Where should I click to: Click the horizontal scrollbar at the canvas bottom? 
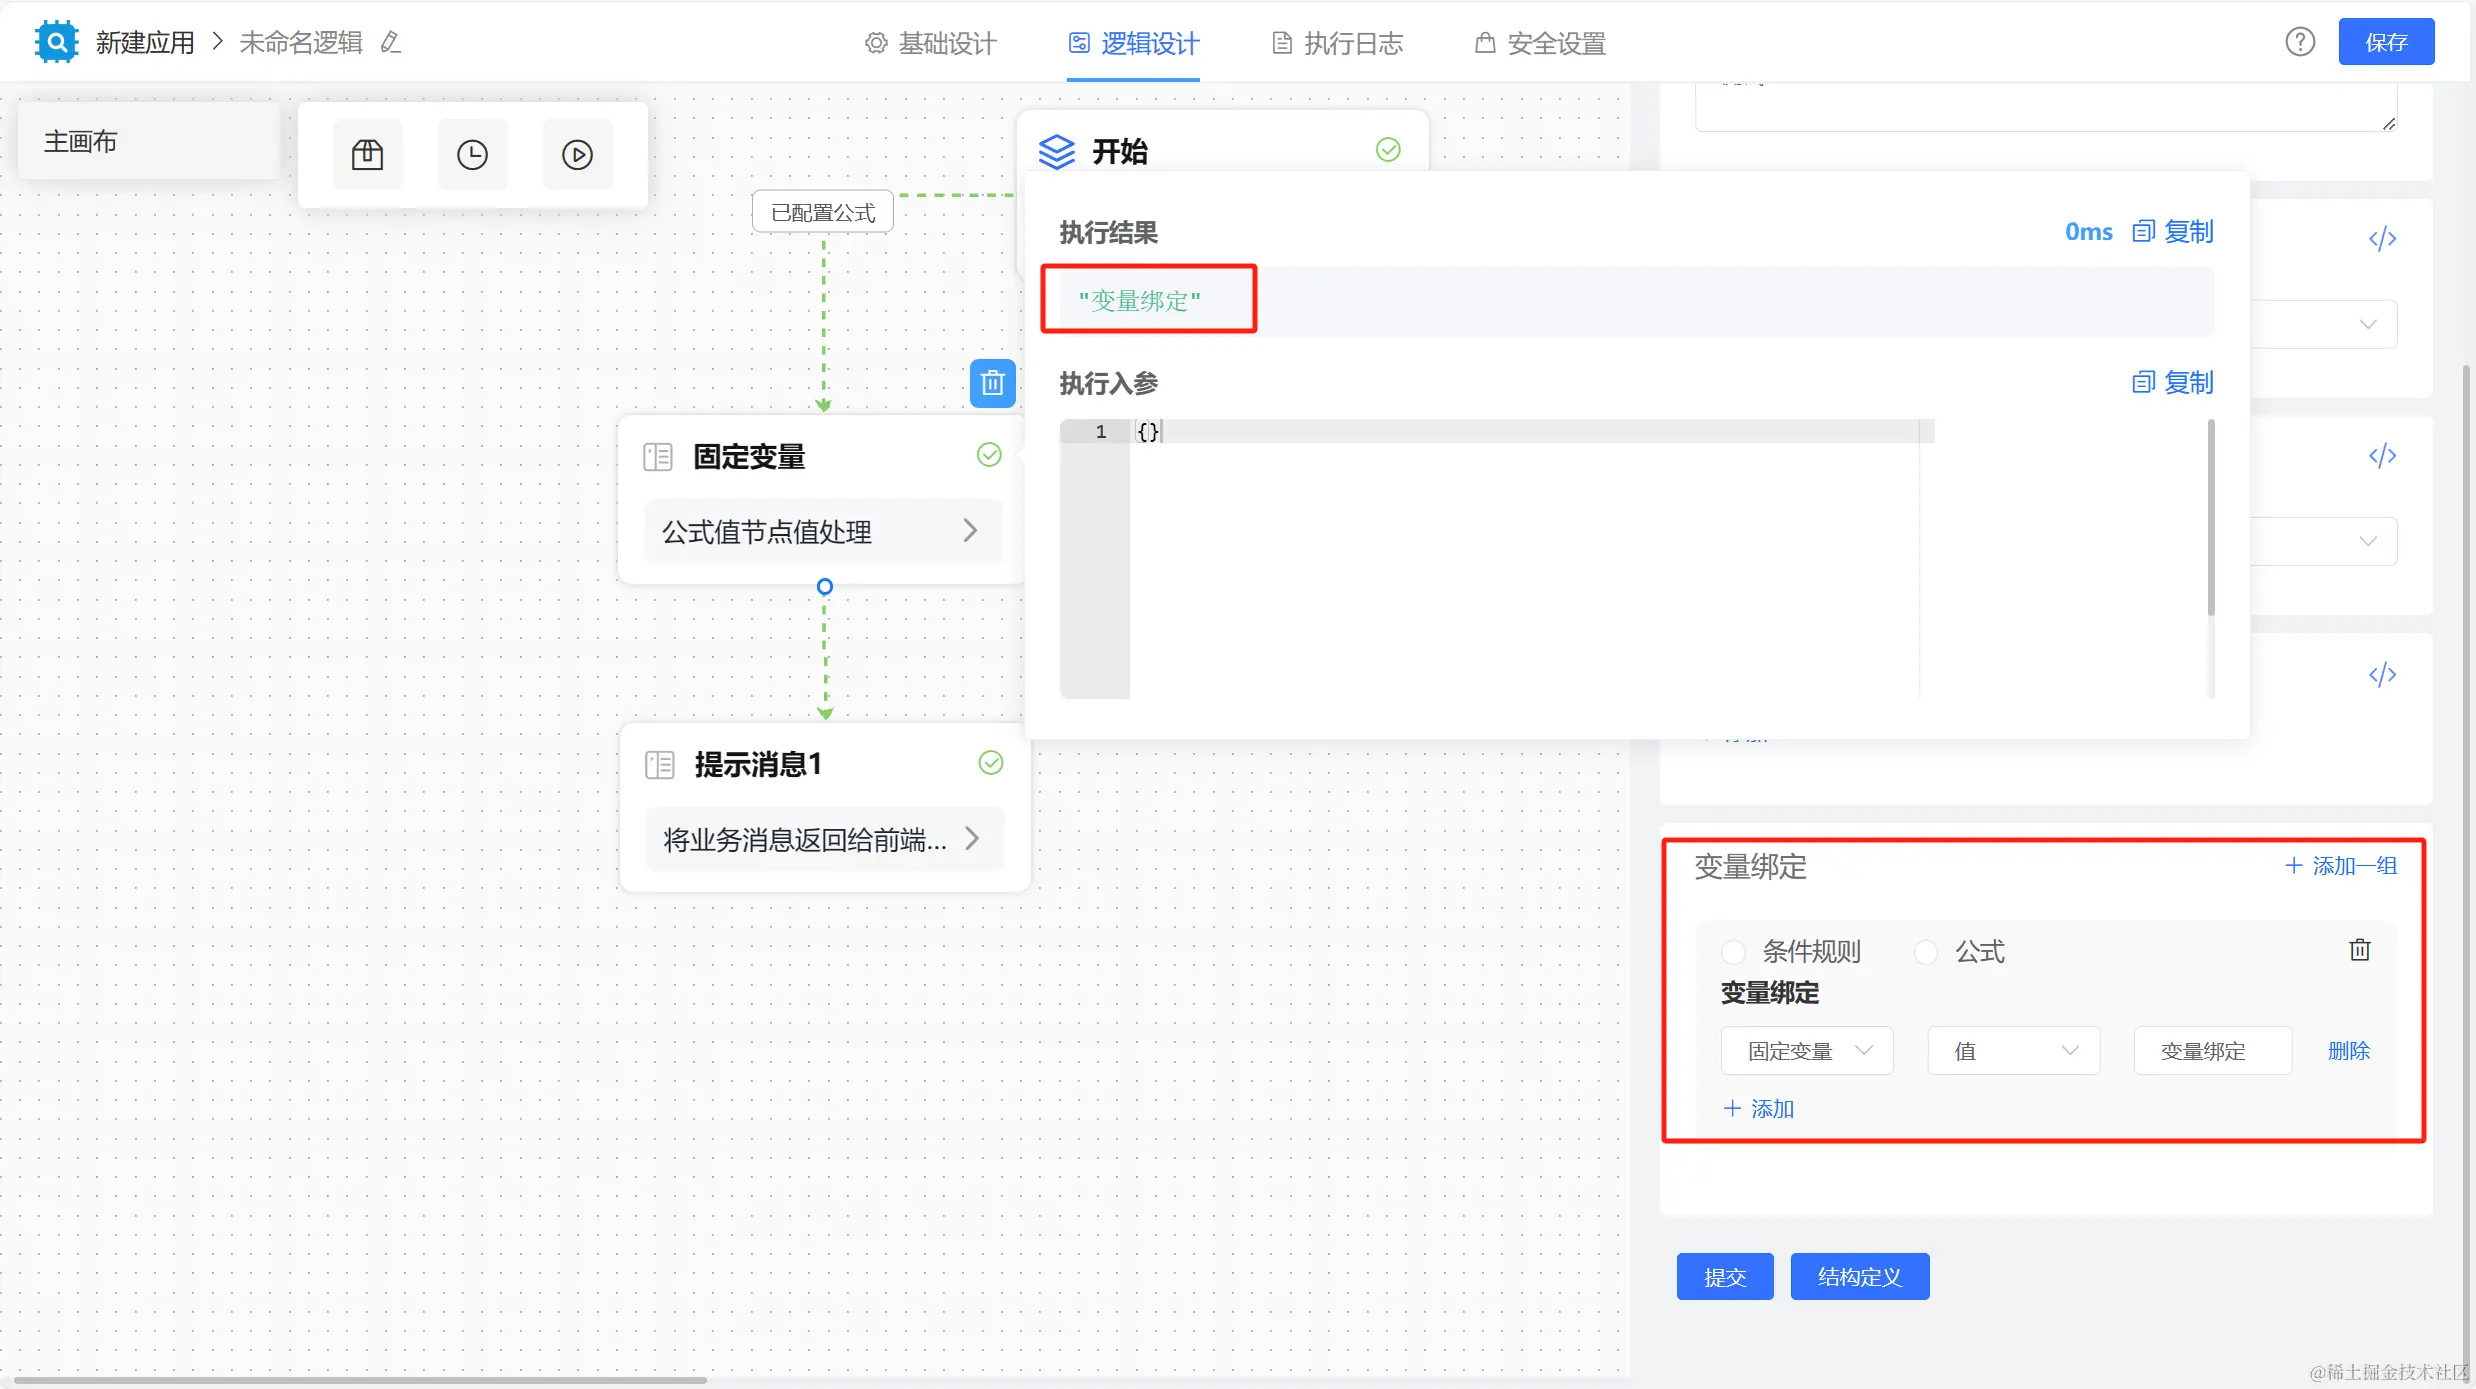pyautogui.click(x=360, y=1380)
